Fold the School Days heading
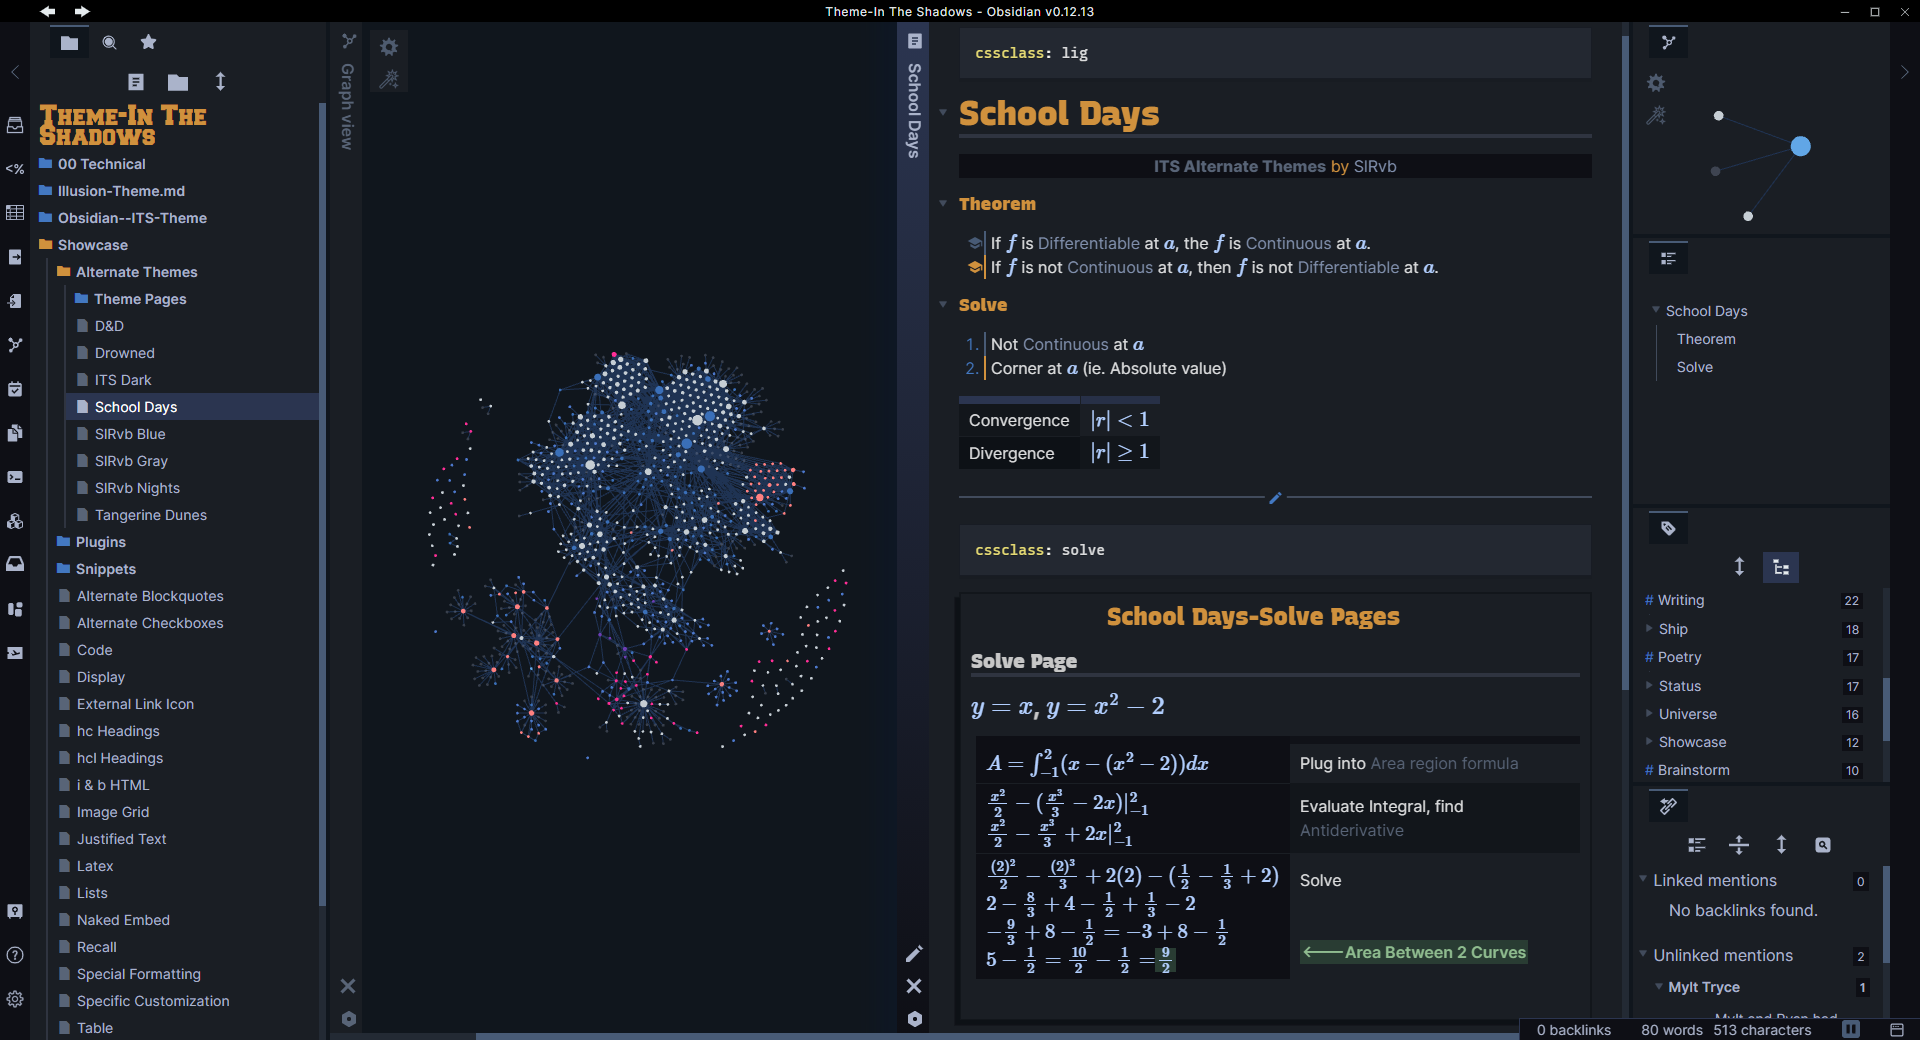 pos(942,113)
